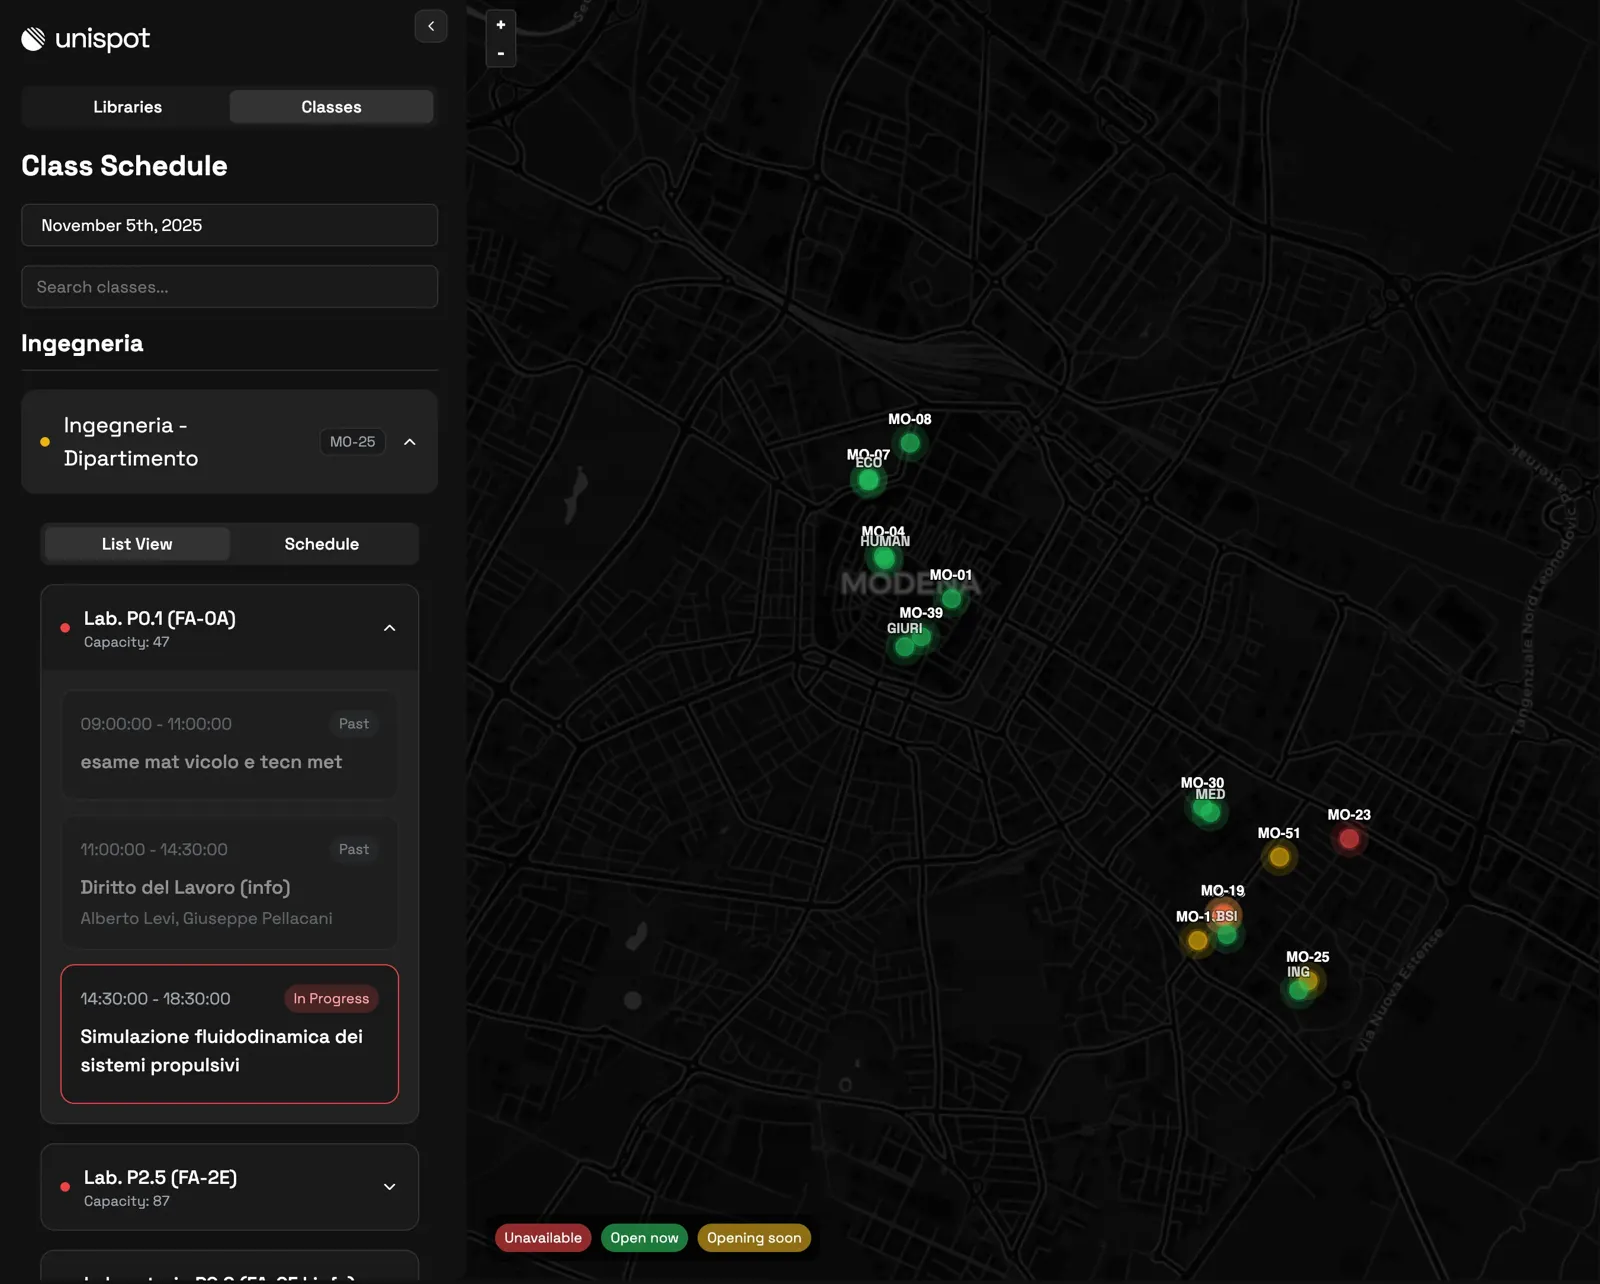The height and width of the screenshot is (1284, 1600).
Task: Open the date picker showing November 5th, 2025
Action: pyautogui.click(x=229, y=225)
